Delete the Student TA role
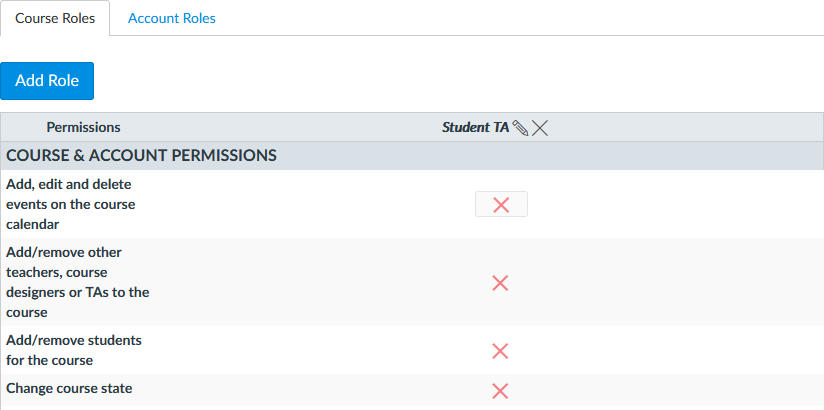Viewport: 824px width, 410px height. pyautogui.click(x=540, y=128)
